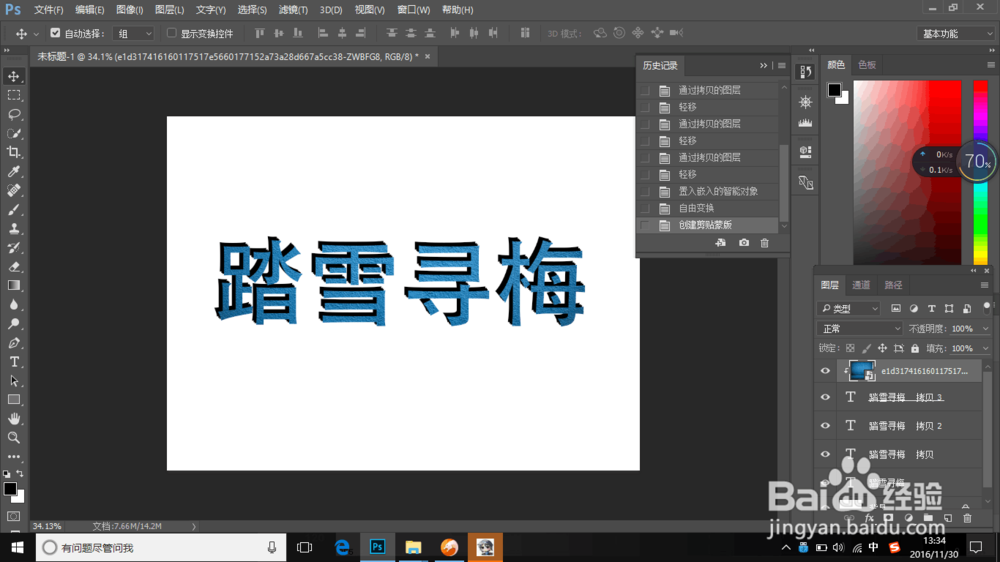1000x562 pixels.
Task: Select the Dodge tool
Action: pos(13,323)
